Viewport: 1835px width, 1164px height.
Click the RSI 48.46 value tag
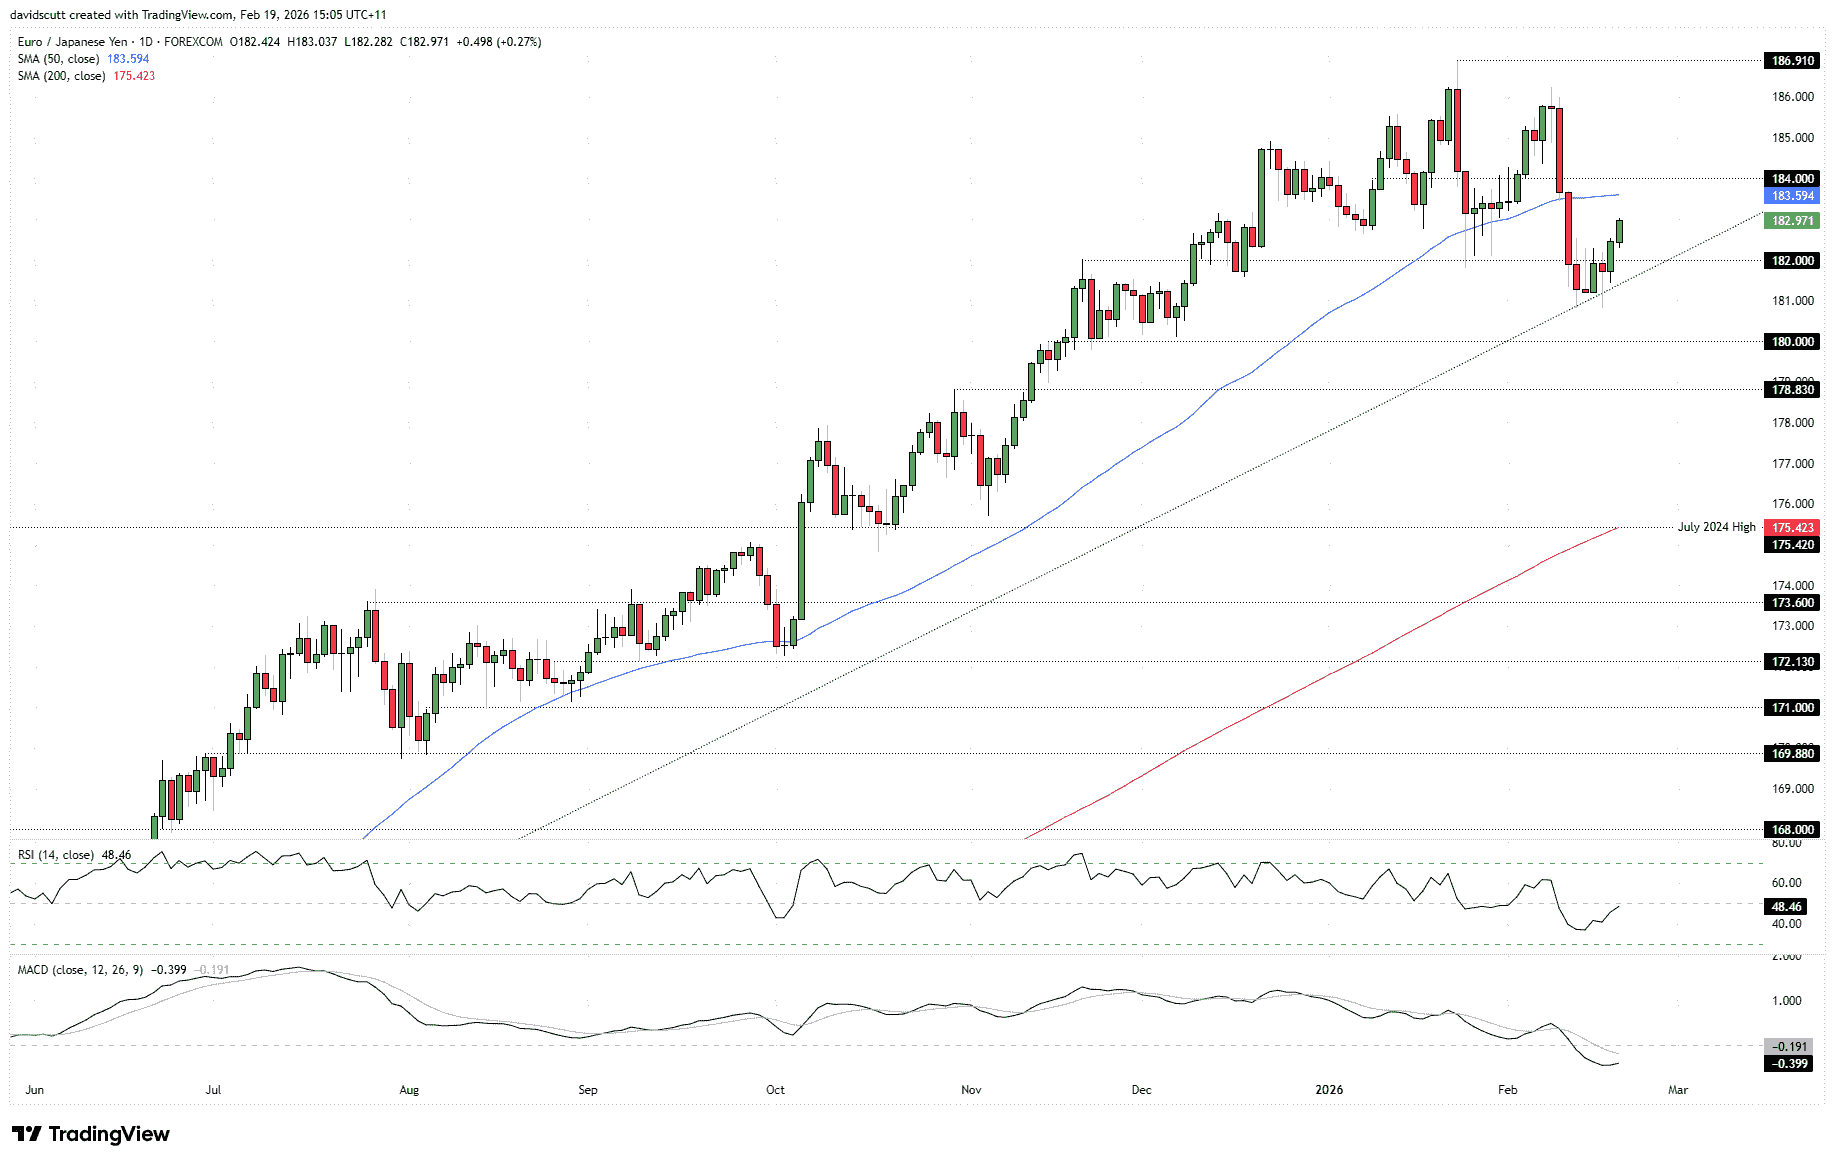(x=1786, y=907)
